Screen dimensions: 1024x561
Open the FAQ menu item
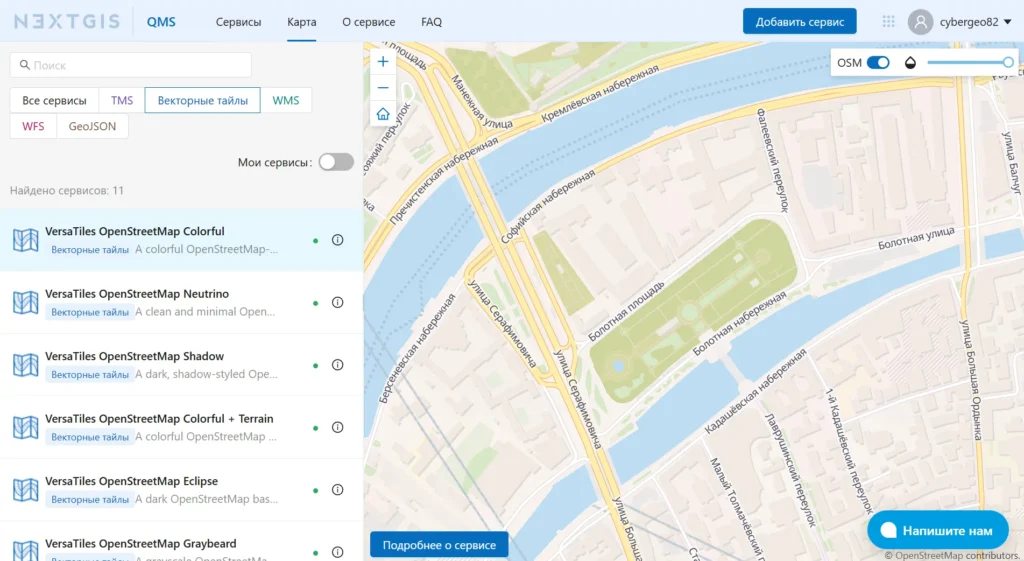[431, 22]
